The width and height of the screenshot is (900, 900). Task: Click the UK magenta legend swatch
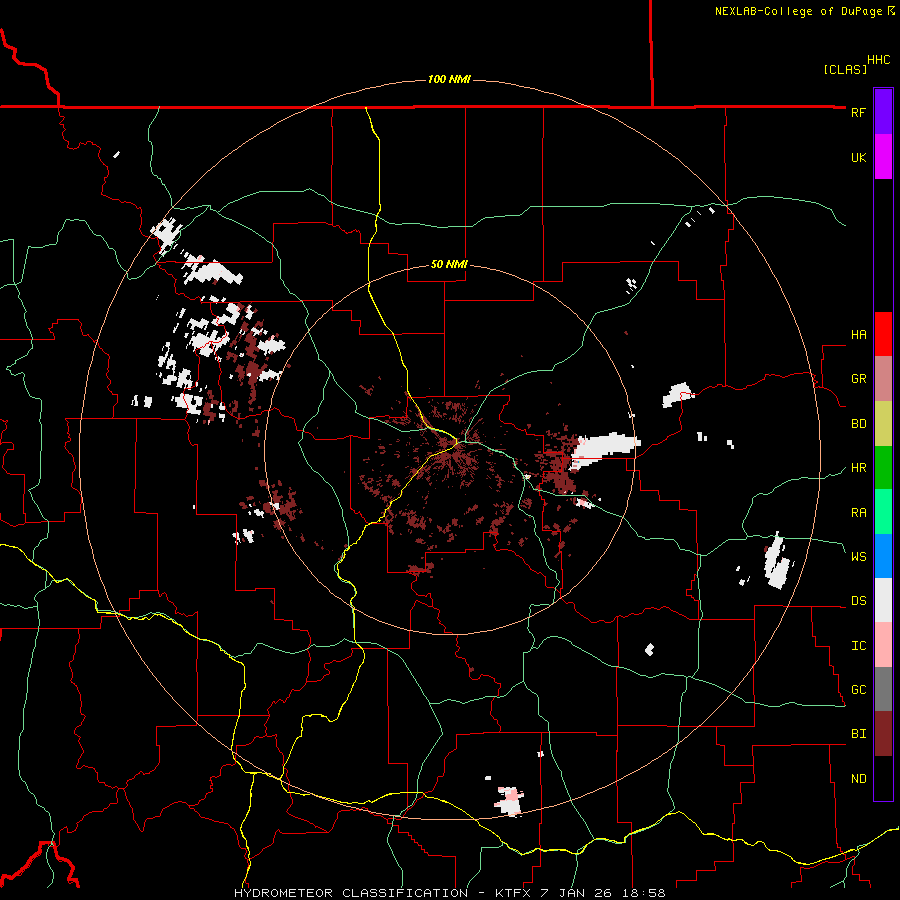click(883, 157)
